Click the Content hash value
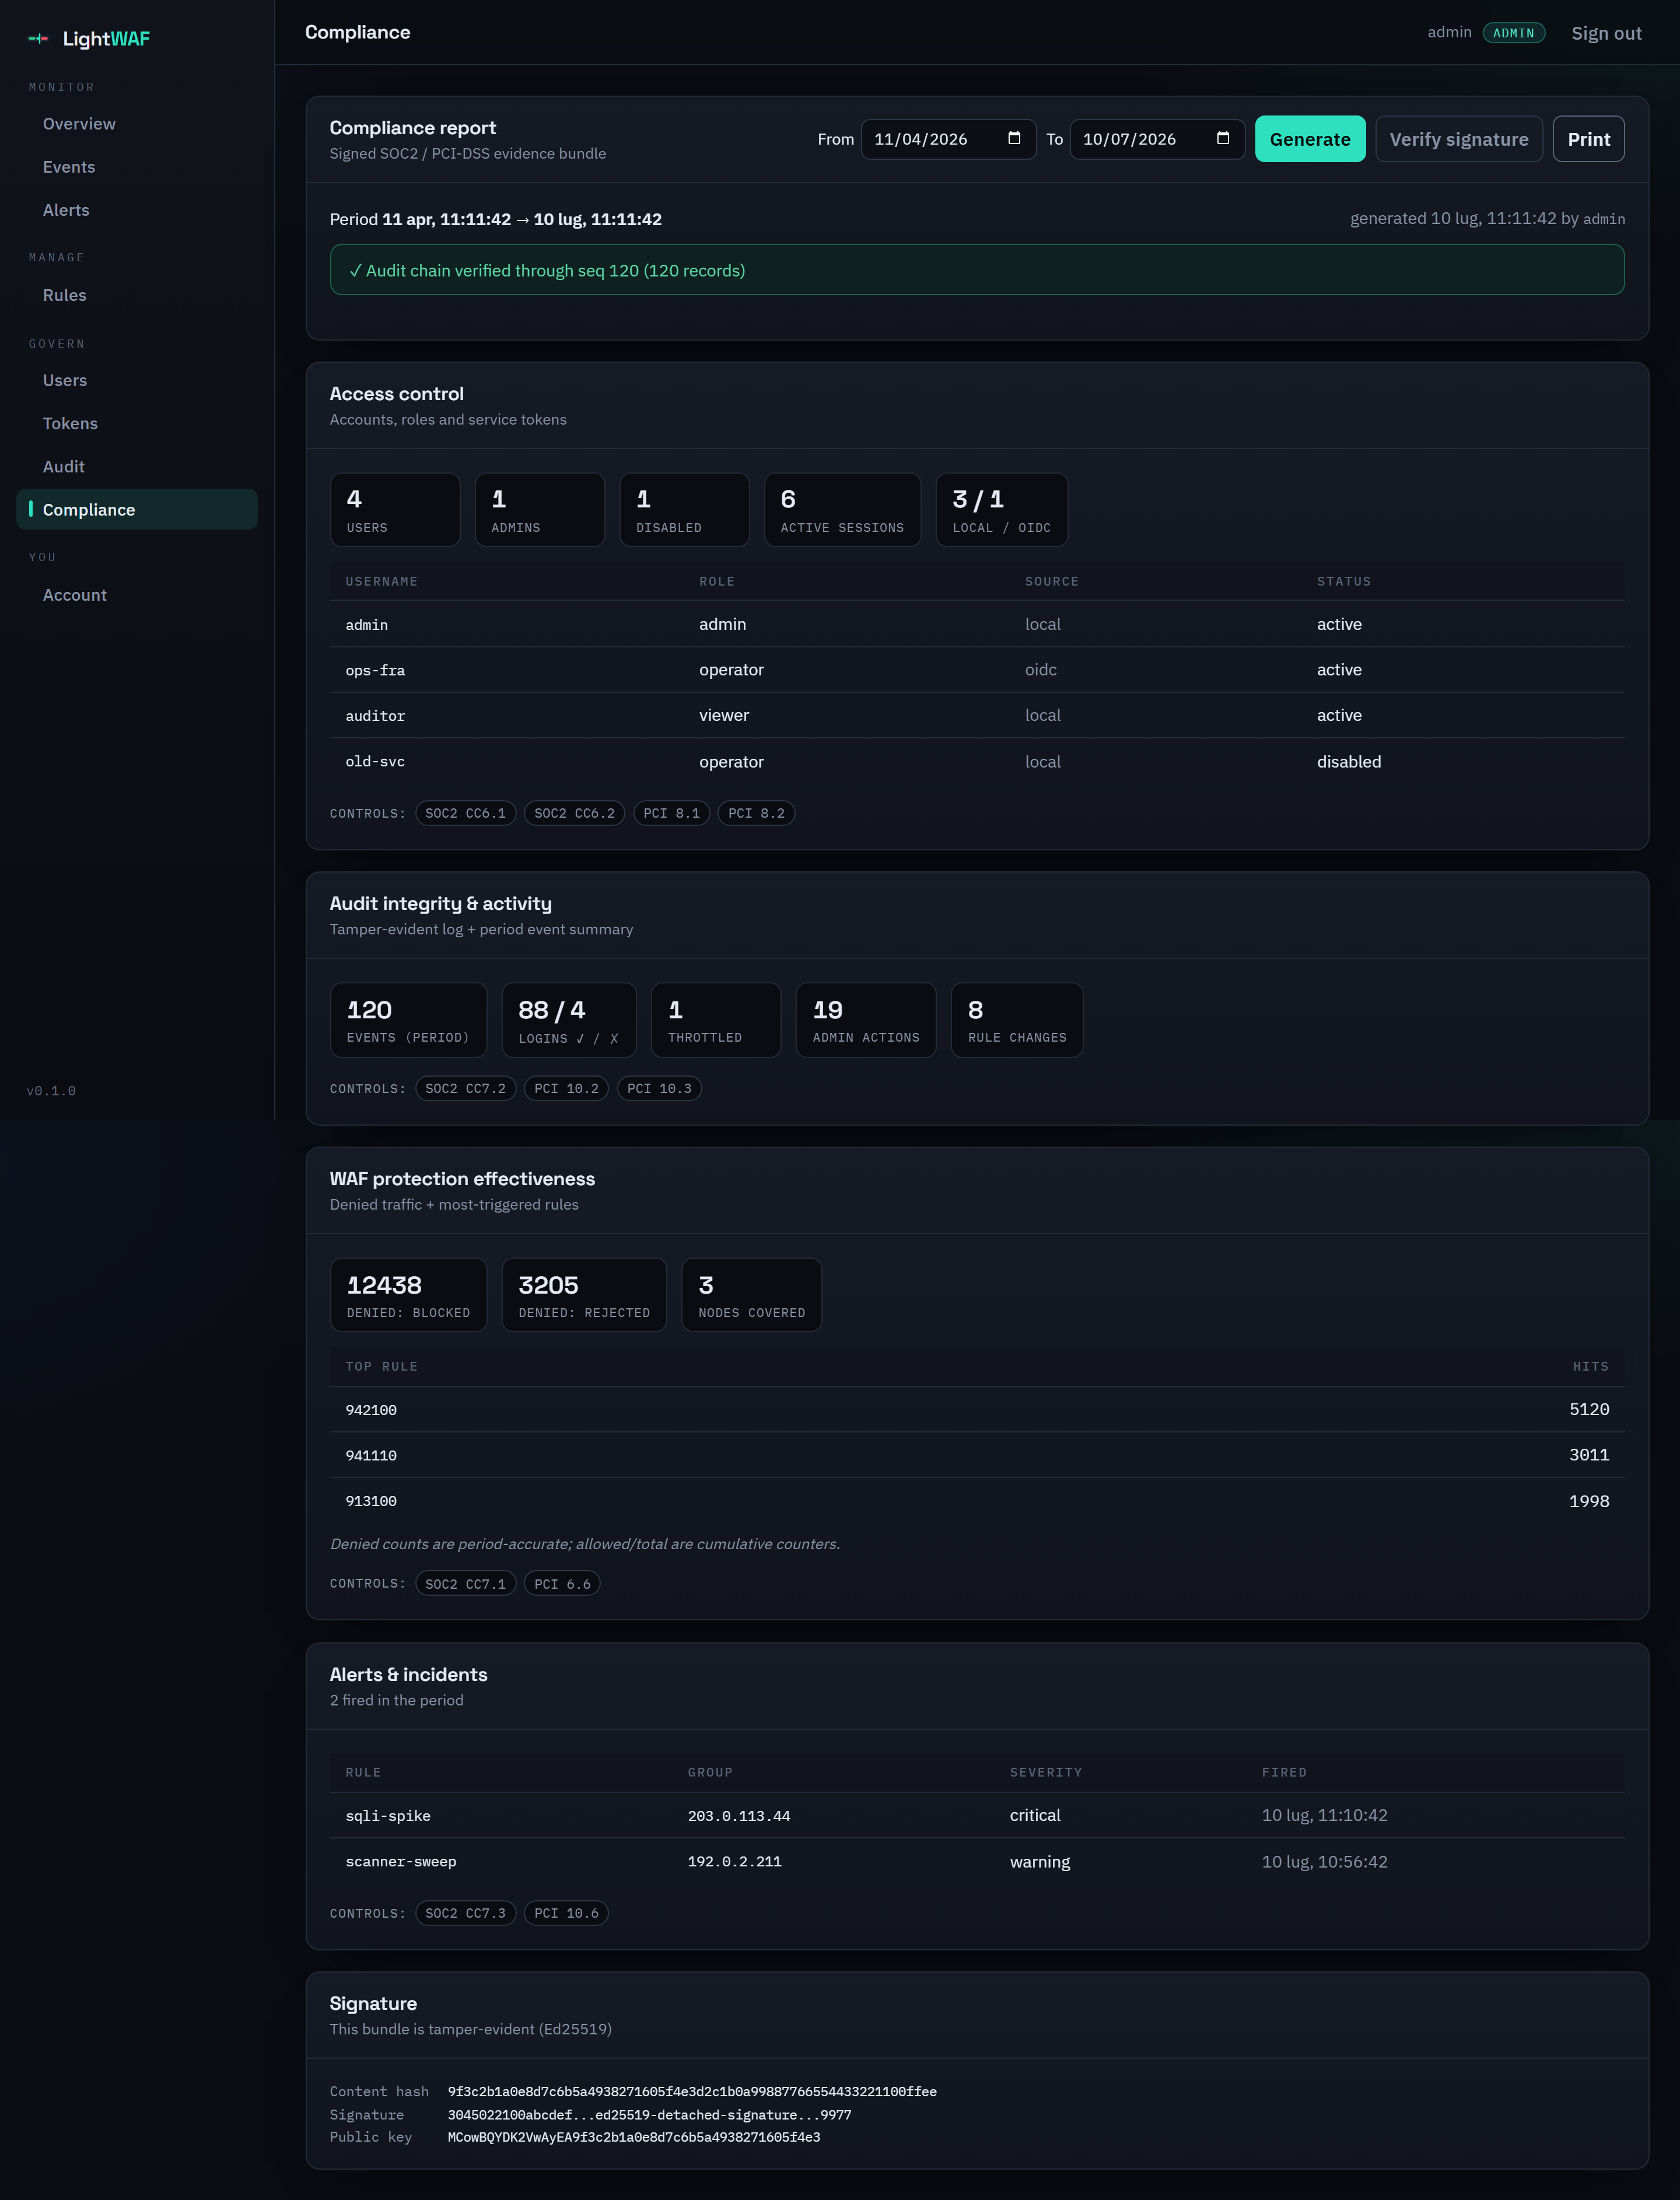Viewport: 1680px width, 2200px height. tap(692, 2091)
